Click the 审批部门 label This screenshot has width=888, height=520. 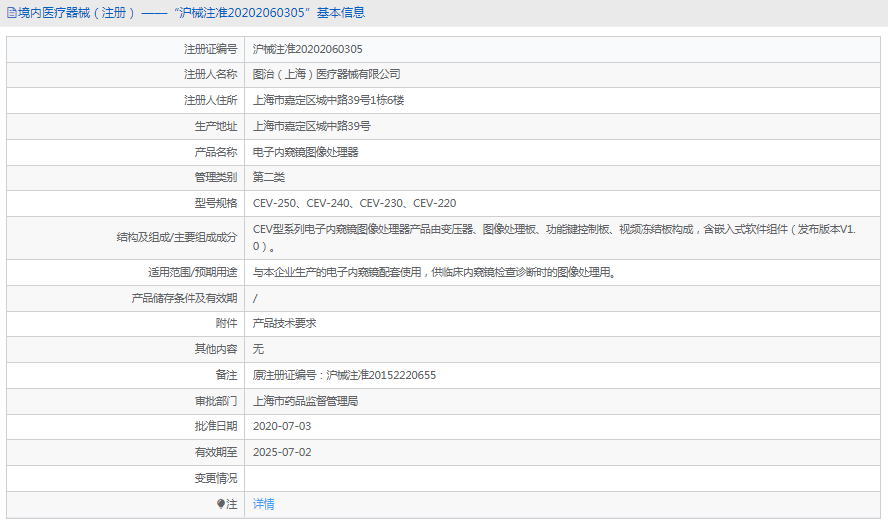pos(216,401)
